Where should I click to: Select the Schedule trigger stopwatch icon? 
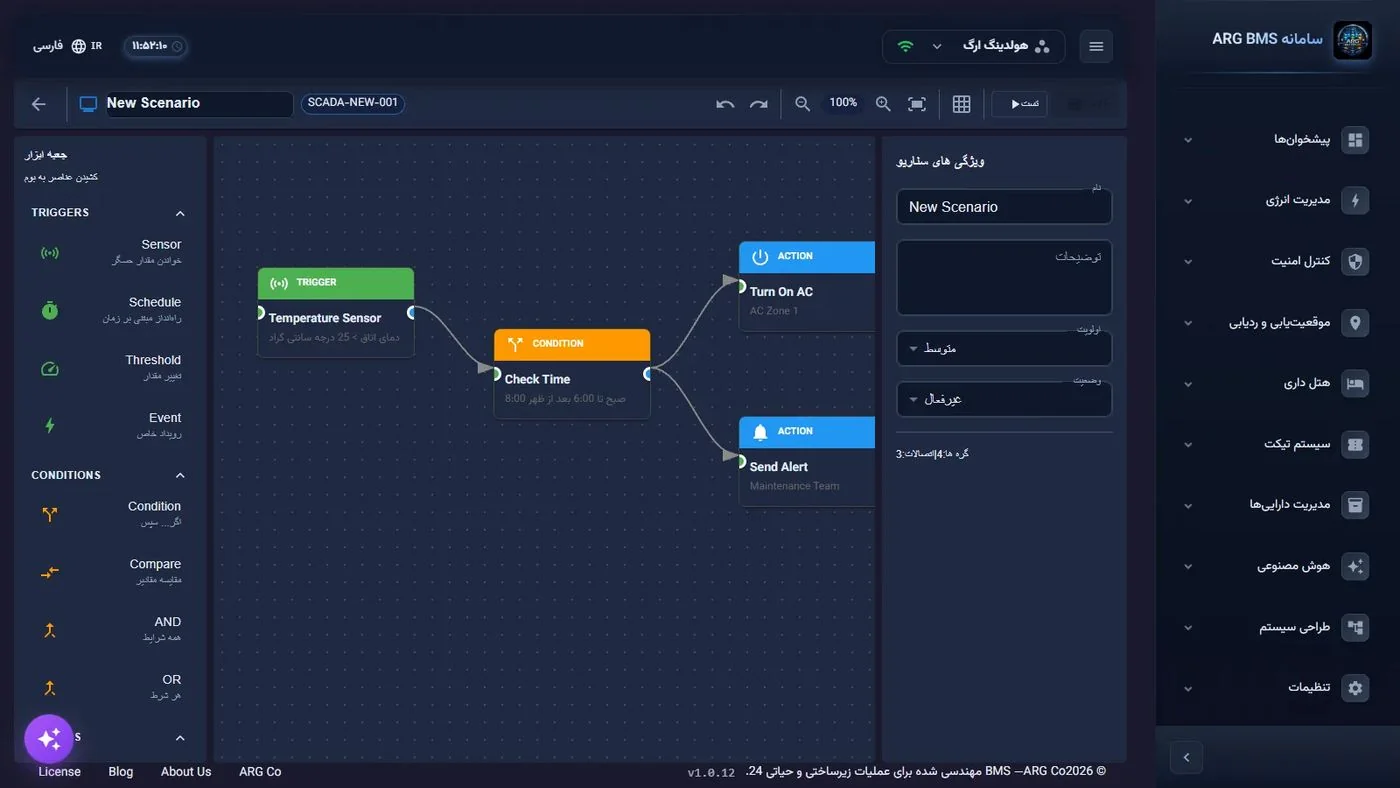pyautogui.click(x=50, y=310)
